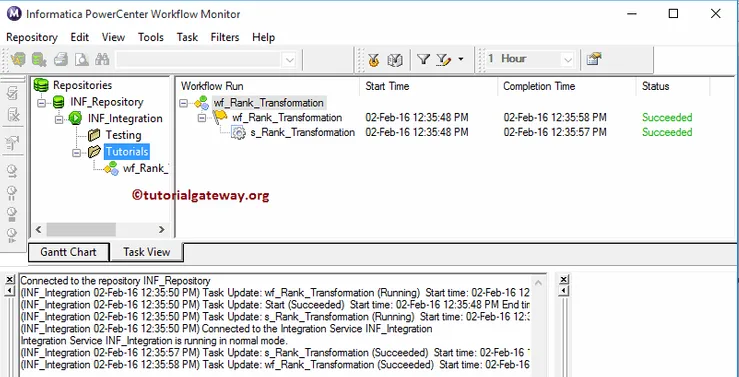This screenshot has width=739, height=377.
Task: Click the Testing folder icon
Action: (94, 135)
